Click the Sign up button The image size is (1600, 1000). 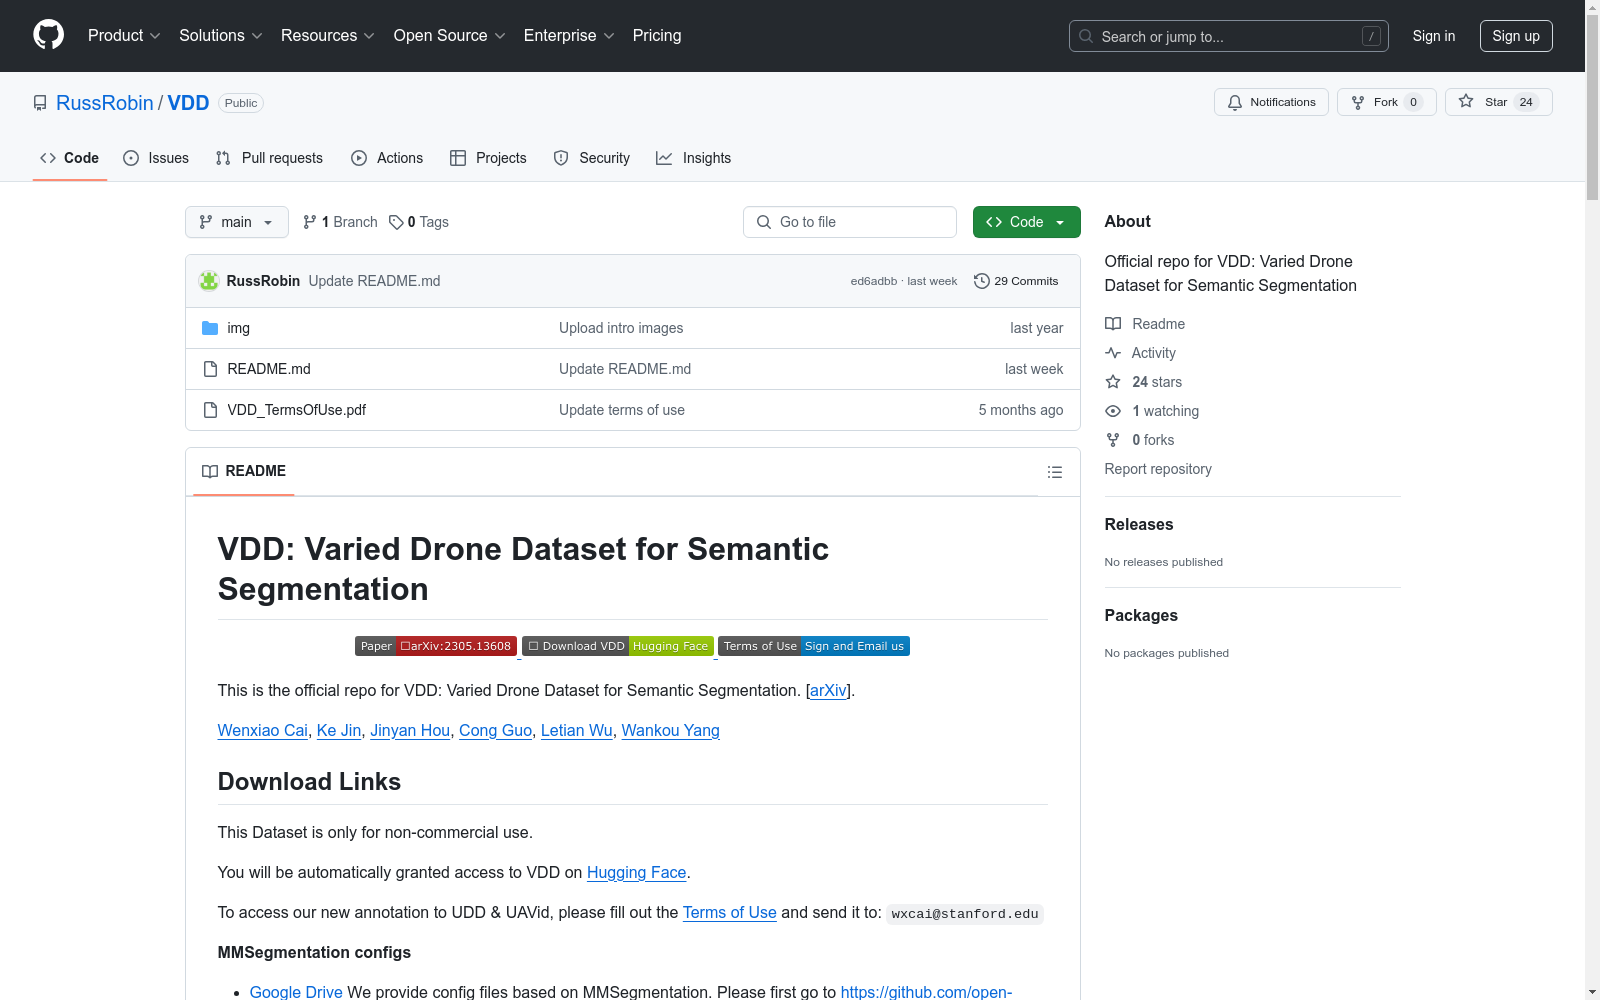click(x=1516, y=36)
